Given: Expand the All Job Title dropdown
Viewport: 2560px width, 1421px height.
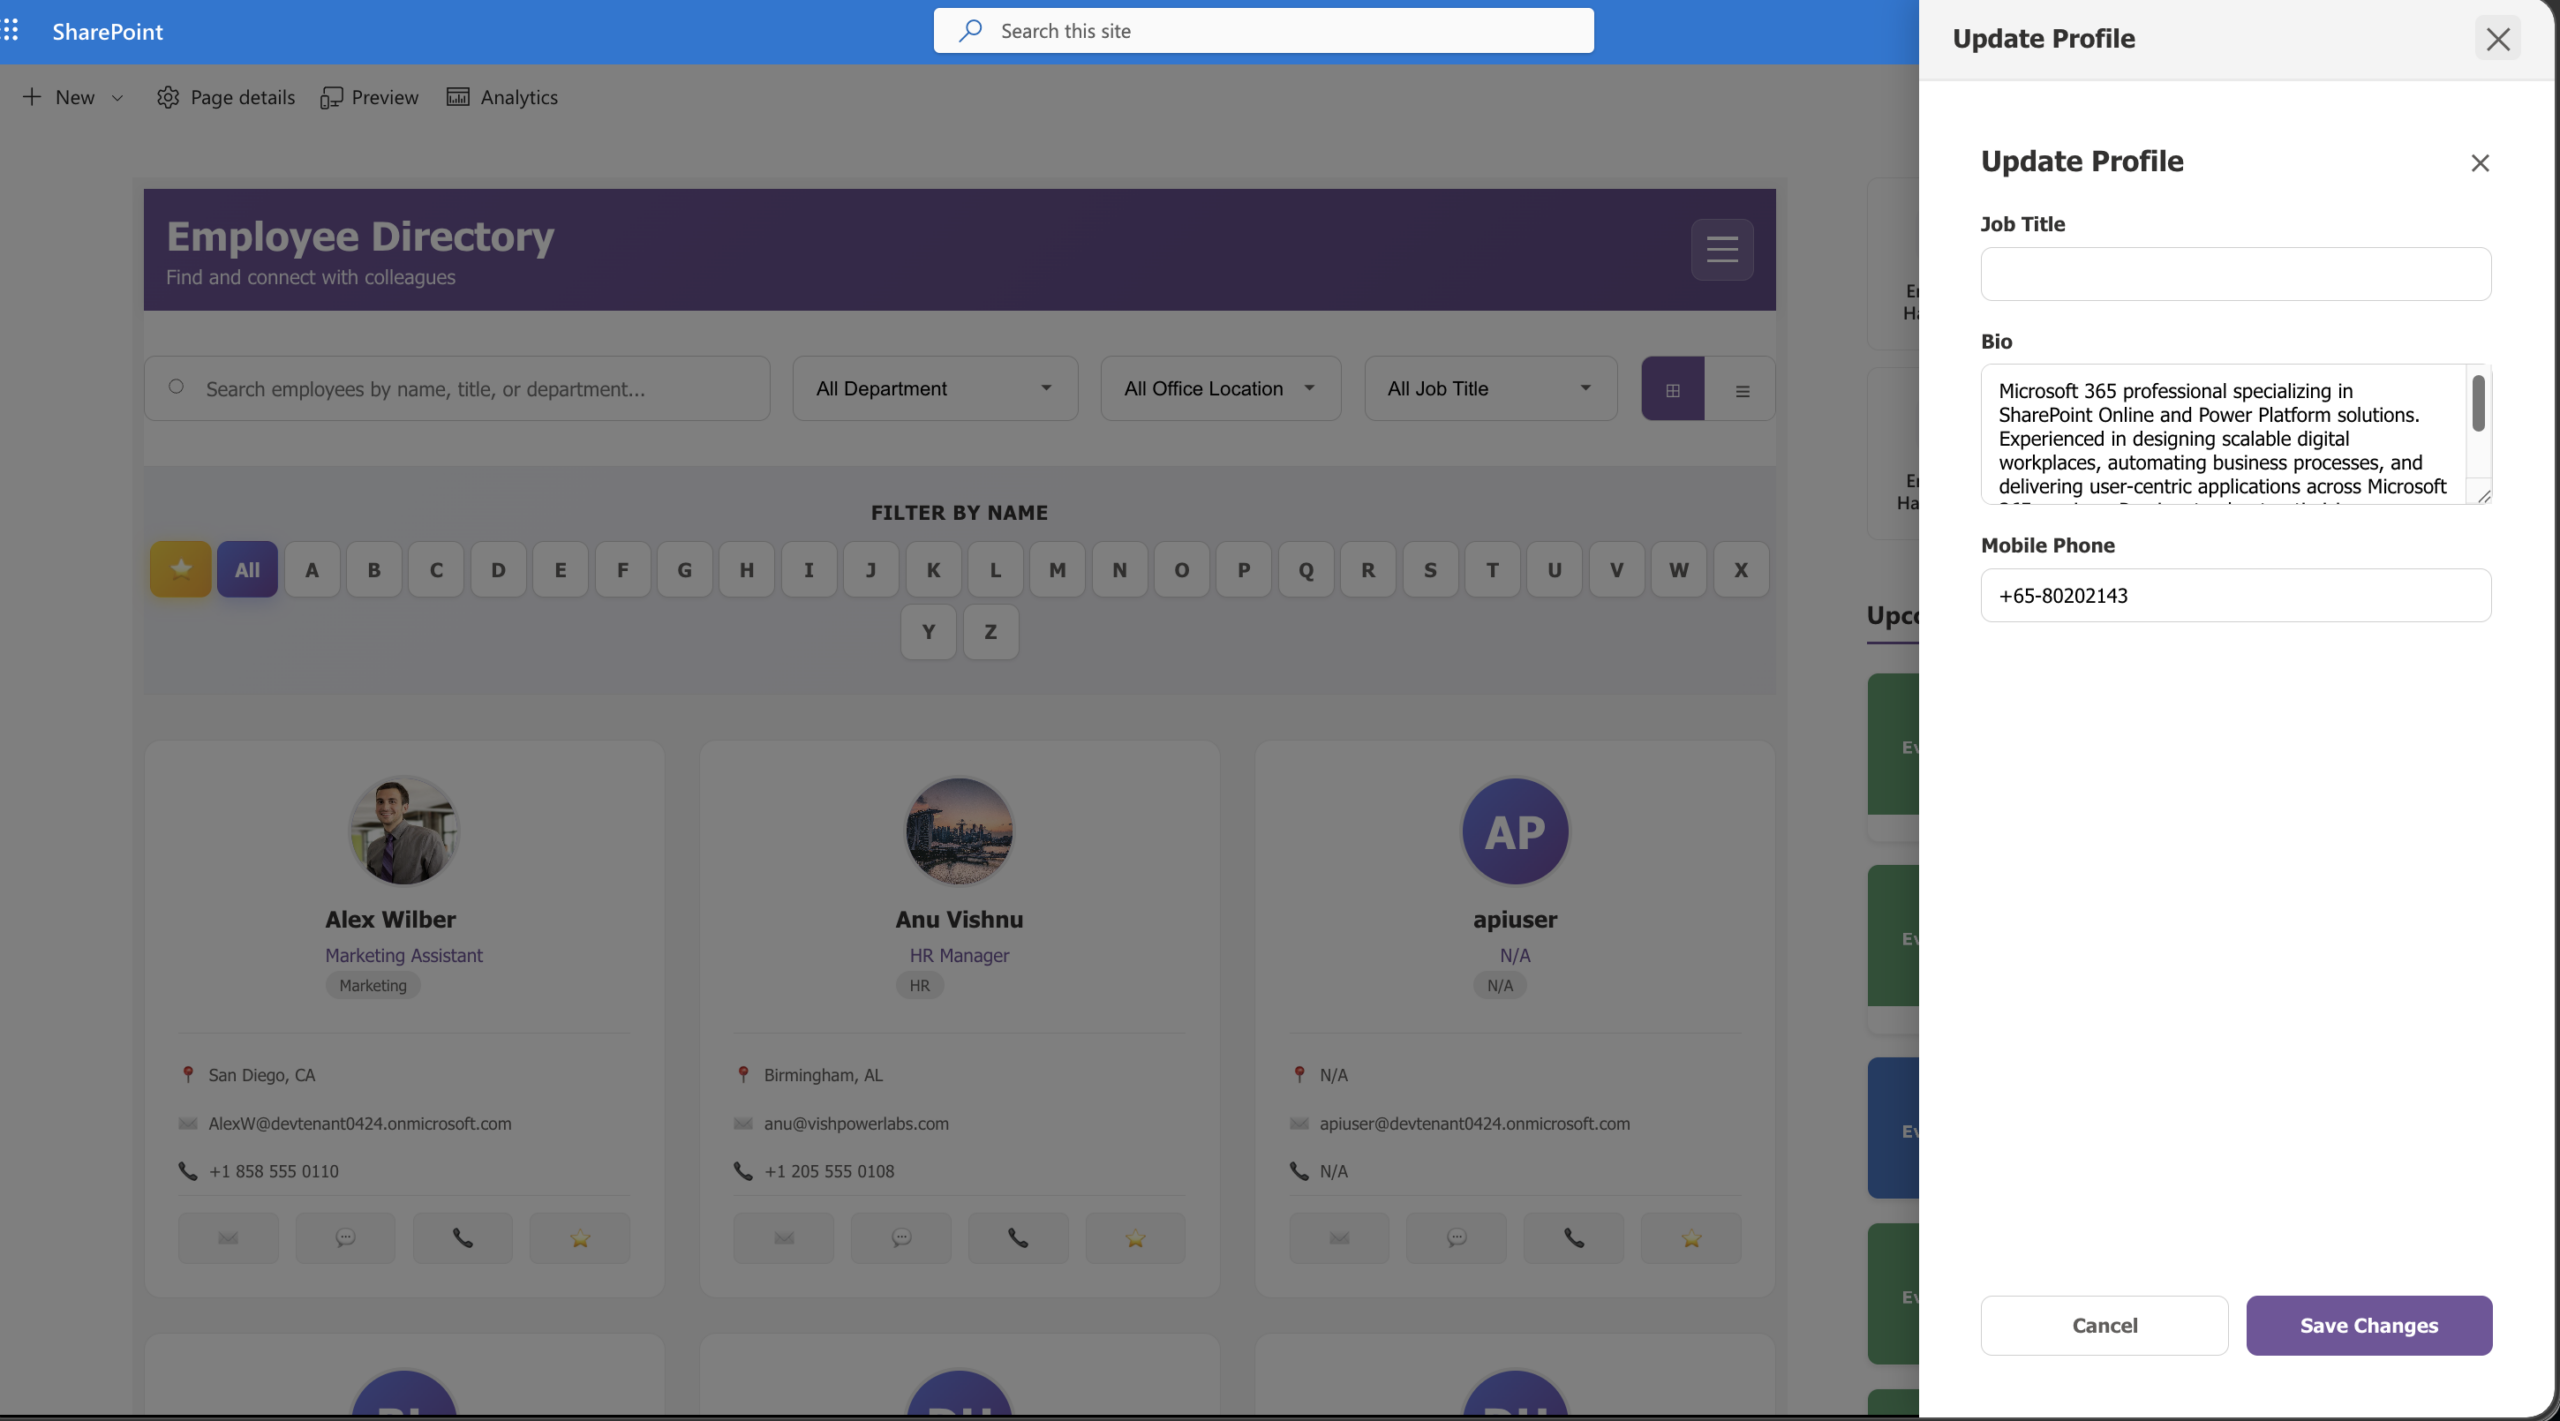Looking at the screenshot, I should (1489, 388).
